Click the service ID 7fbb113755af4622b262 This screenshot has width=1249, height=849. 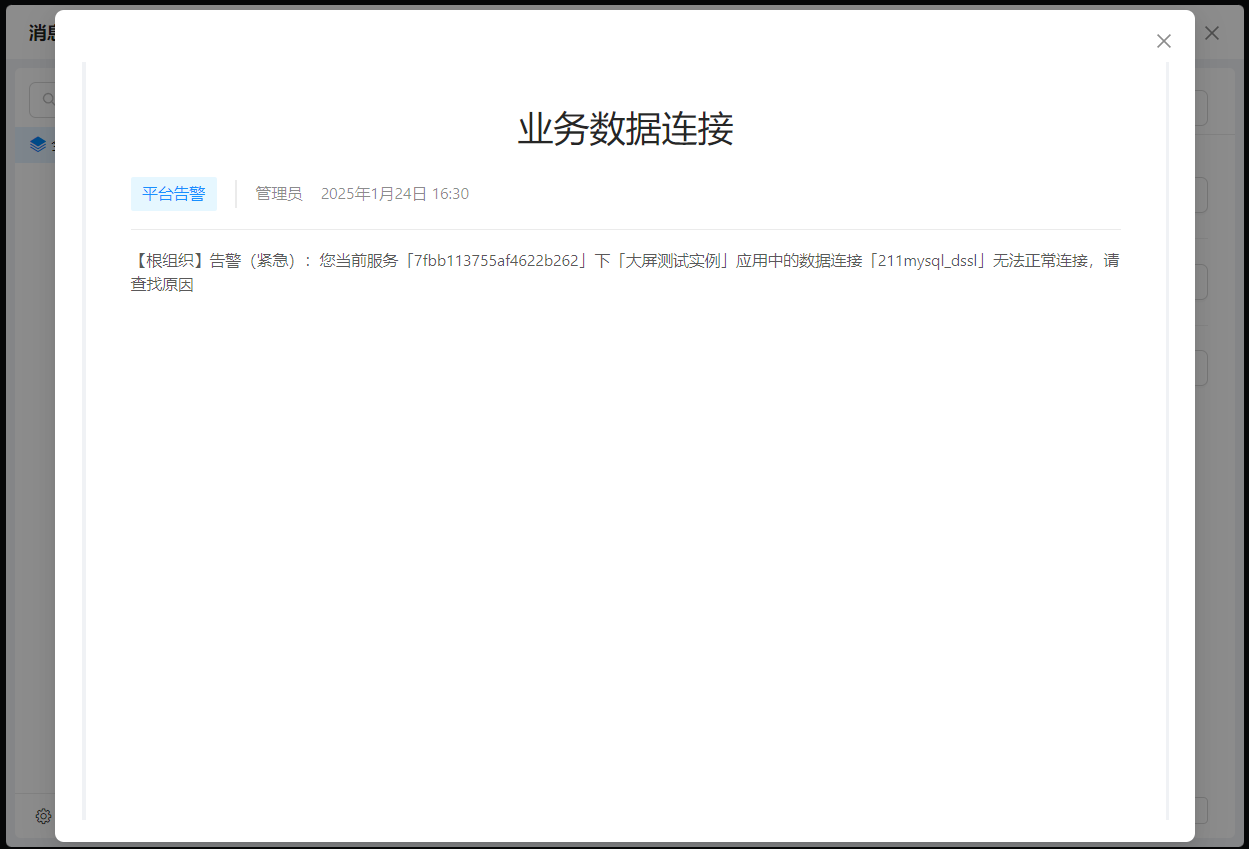point(496,261)
